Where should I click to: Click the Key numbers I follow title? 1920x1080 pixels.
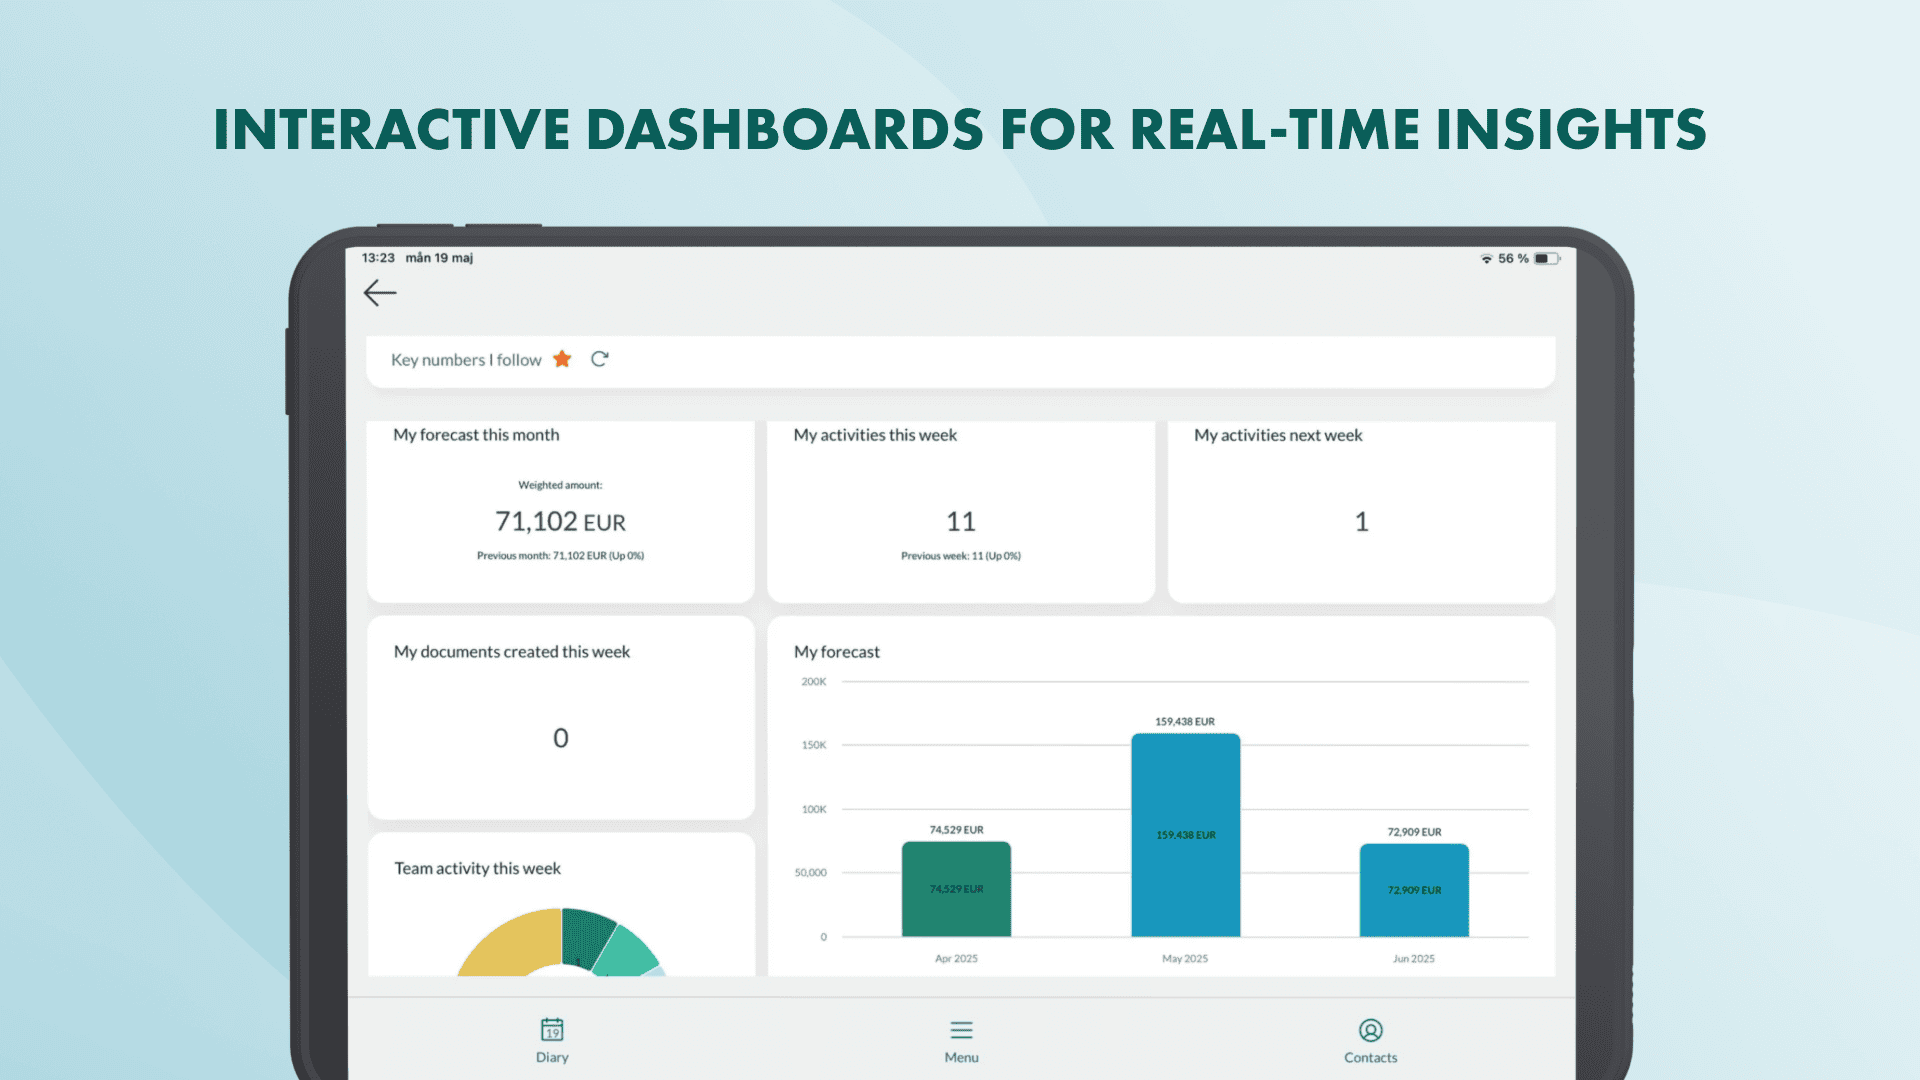tap(466, 360)
